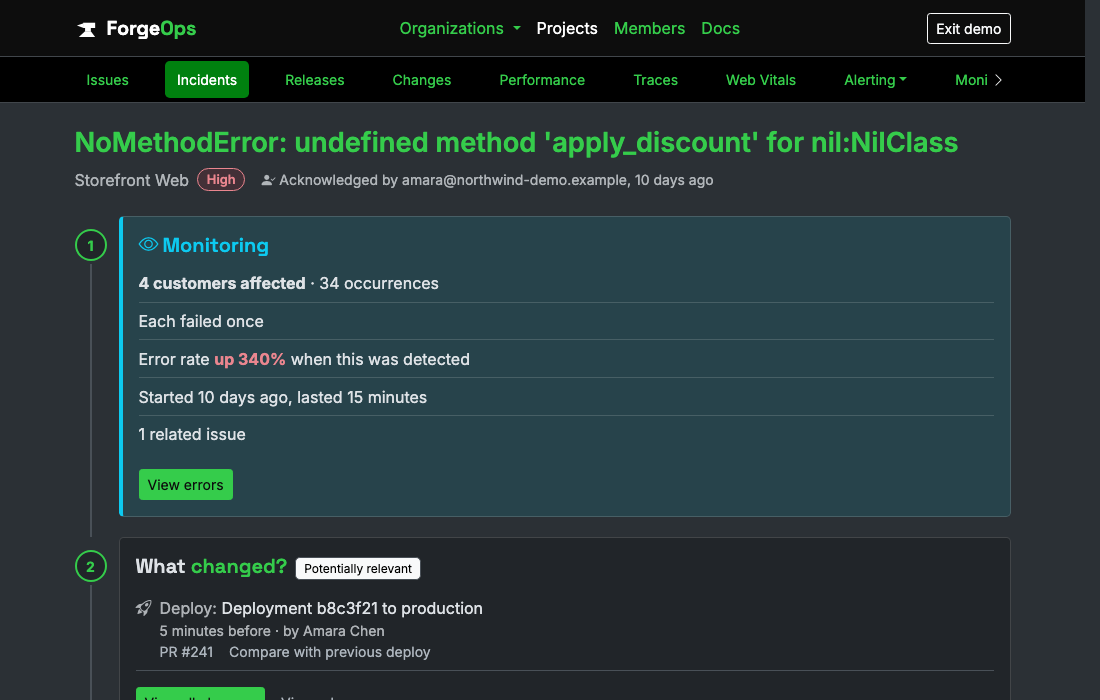The width and height of the screenshot is (1100, 700).
Task: Click the '1 related issue' row
Action: point(566,434)
